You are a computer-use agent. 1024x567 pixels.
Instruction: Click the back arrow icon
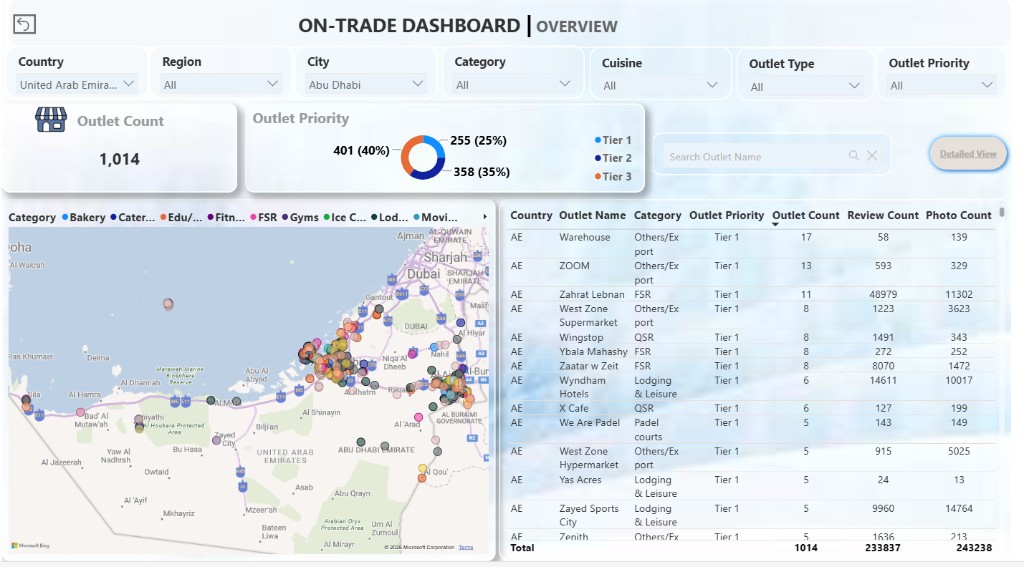24,24
